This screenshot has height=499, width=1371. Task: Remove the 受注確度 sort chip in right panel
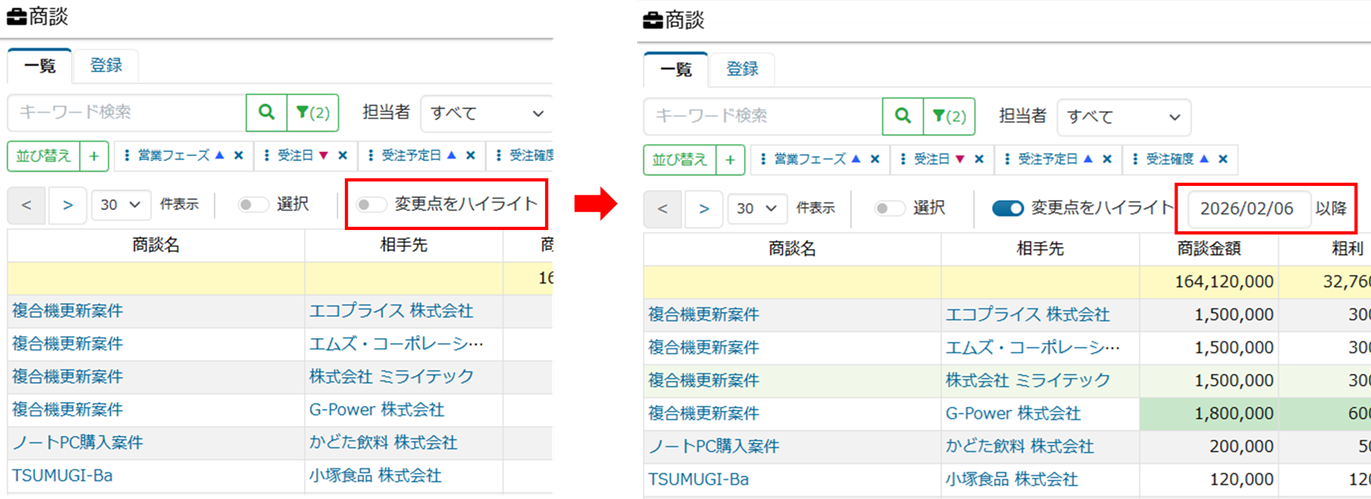click(1221, 158)
